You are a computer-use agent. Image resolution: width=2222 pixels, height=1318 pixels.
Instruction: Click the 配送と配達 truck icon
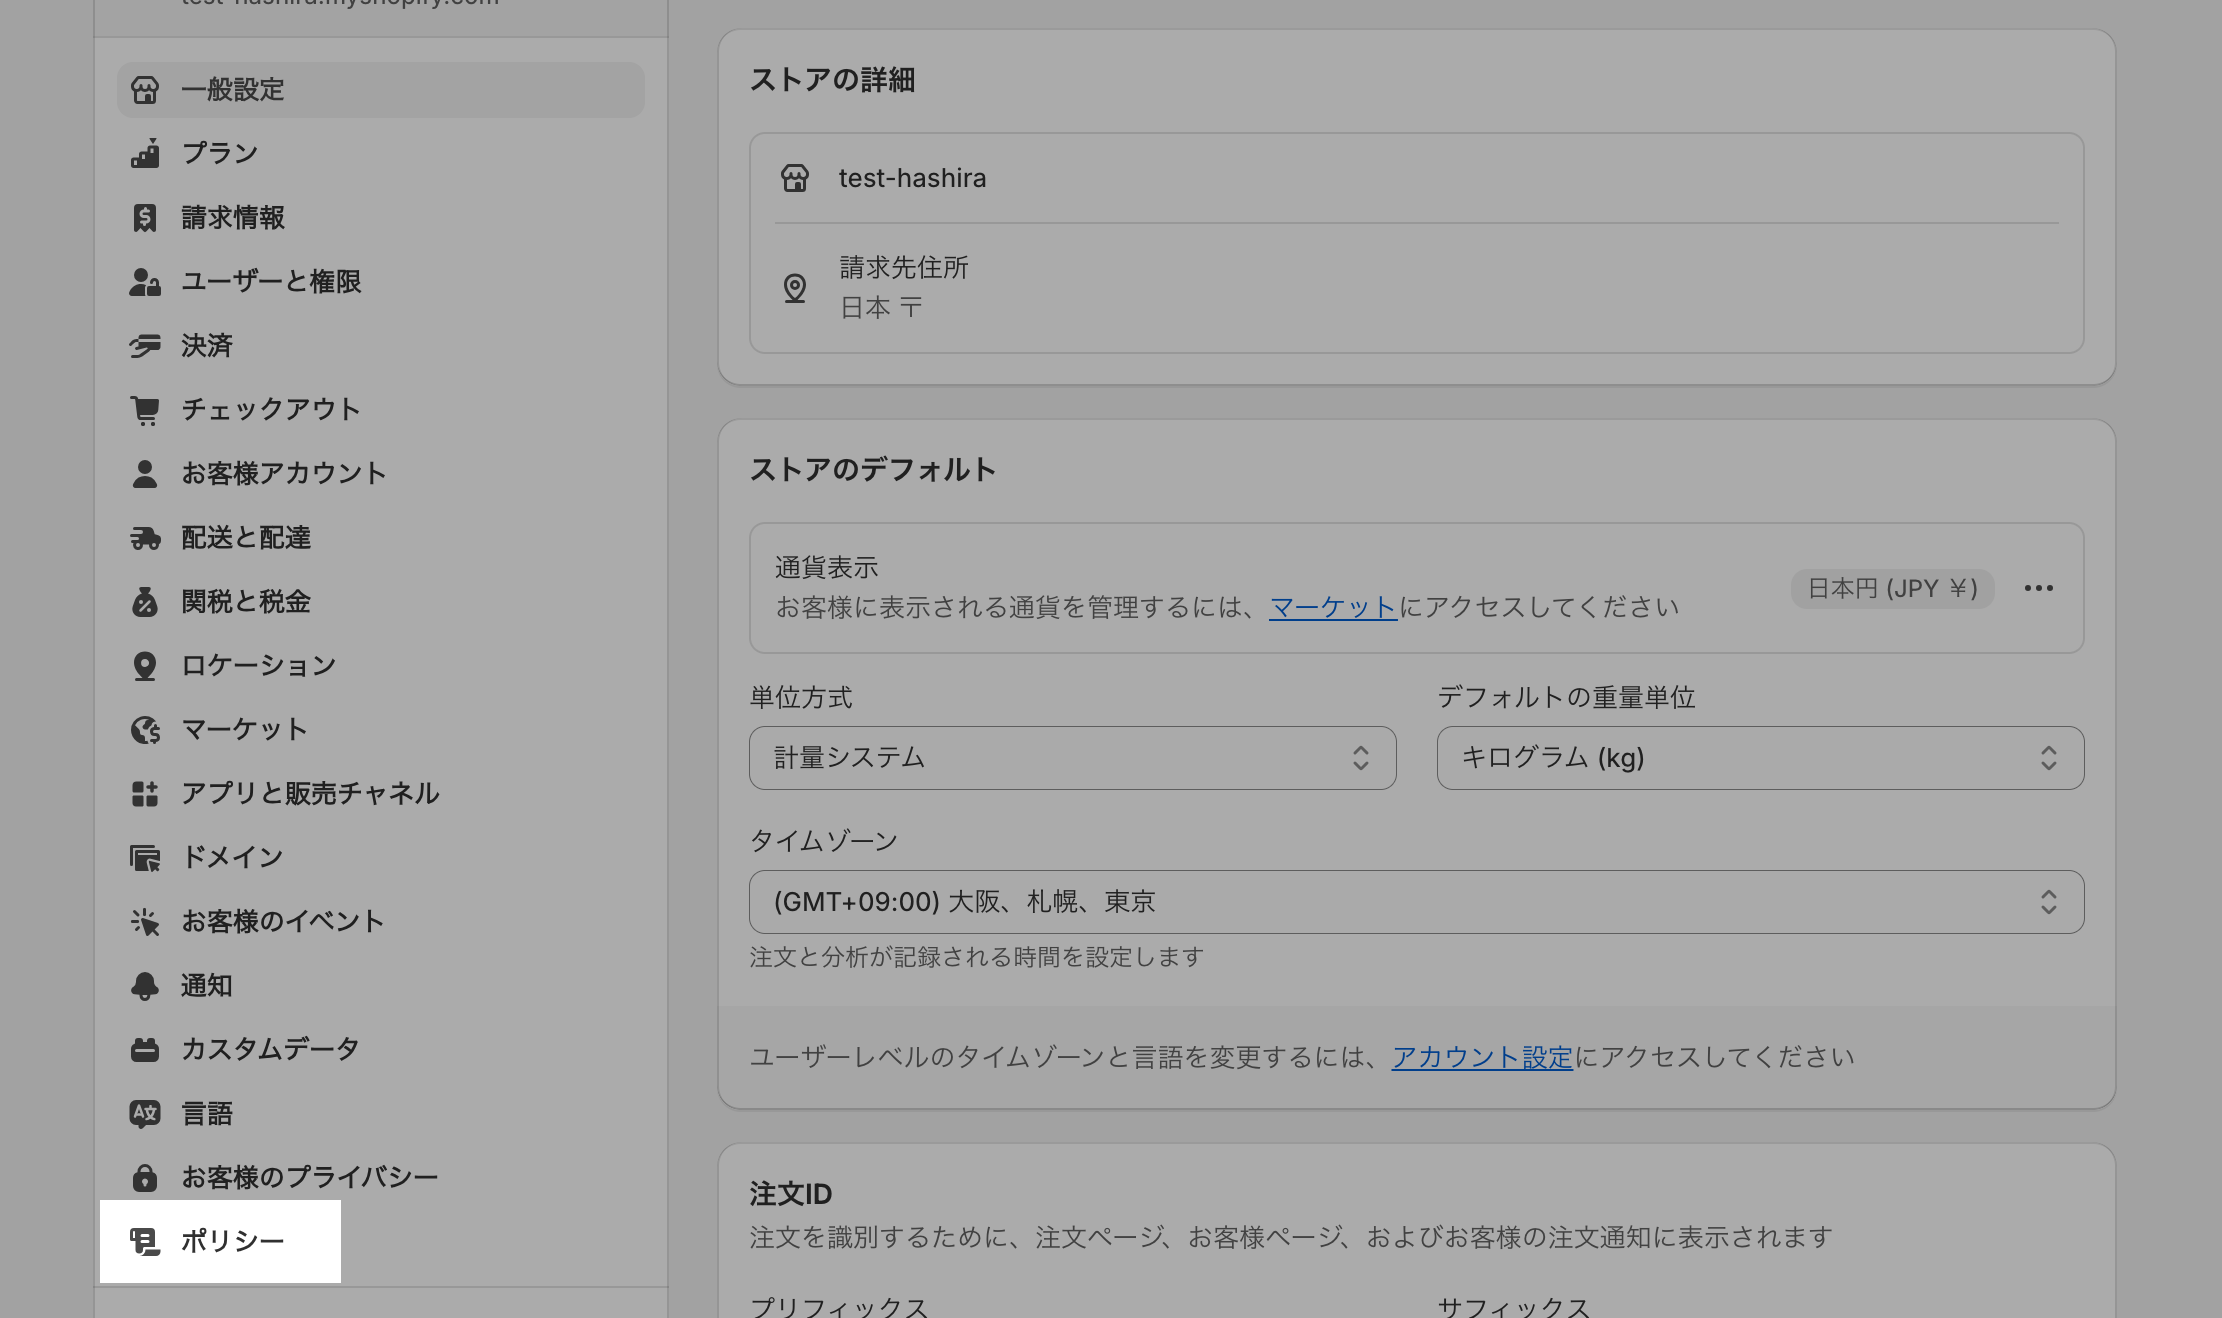pos(145,538)
